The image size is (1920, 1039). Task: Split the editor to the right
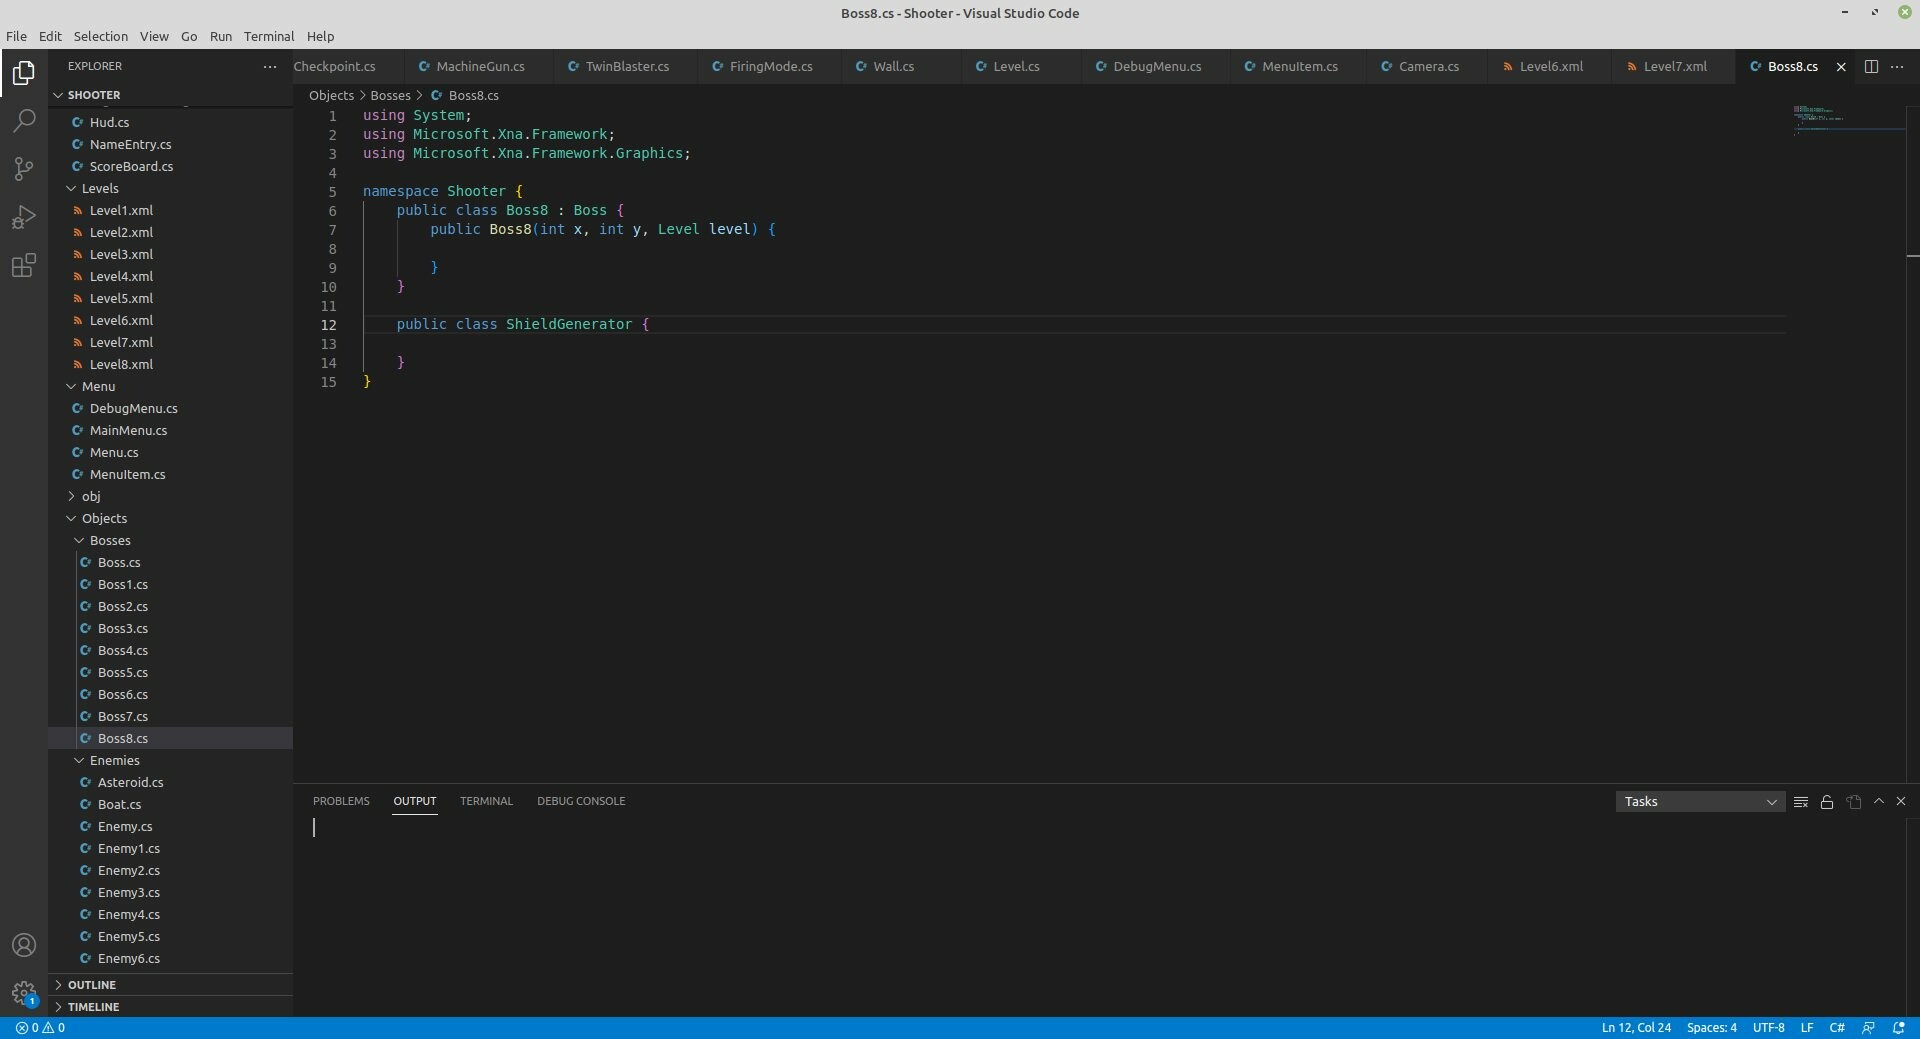[x=1870, y=67]
